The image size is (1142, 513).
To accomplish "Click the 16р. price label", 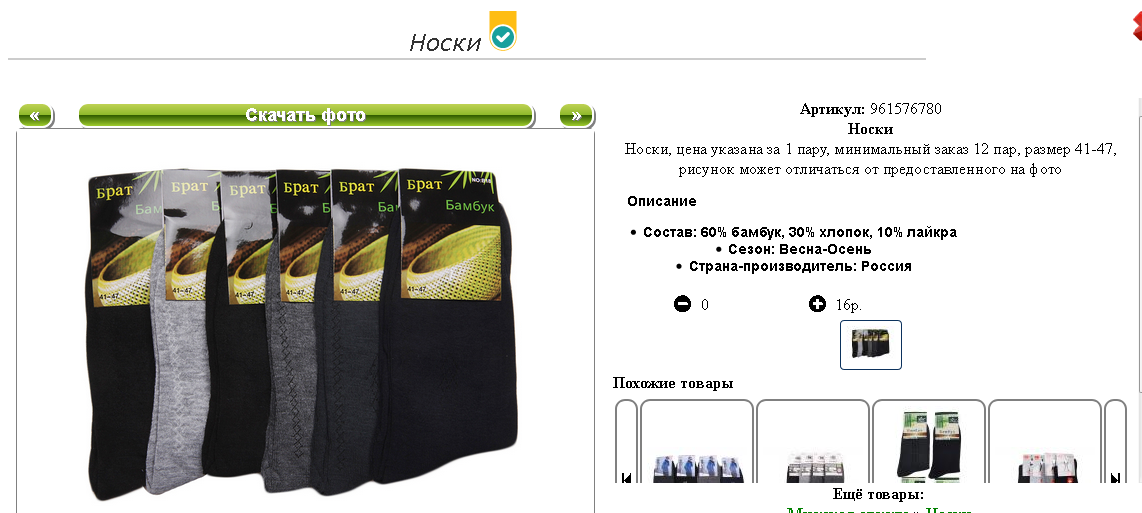I will [x=849, y=305].
